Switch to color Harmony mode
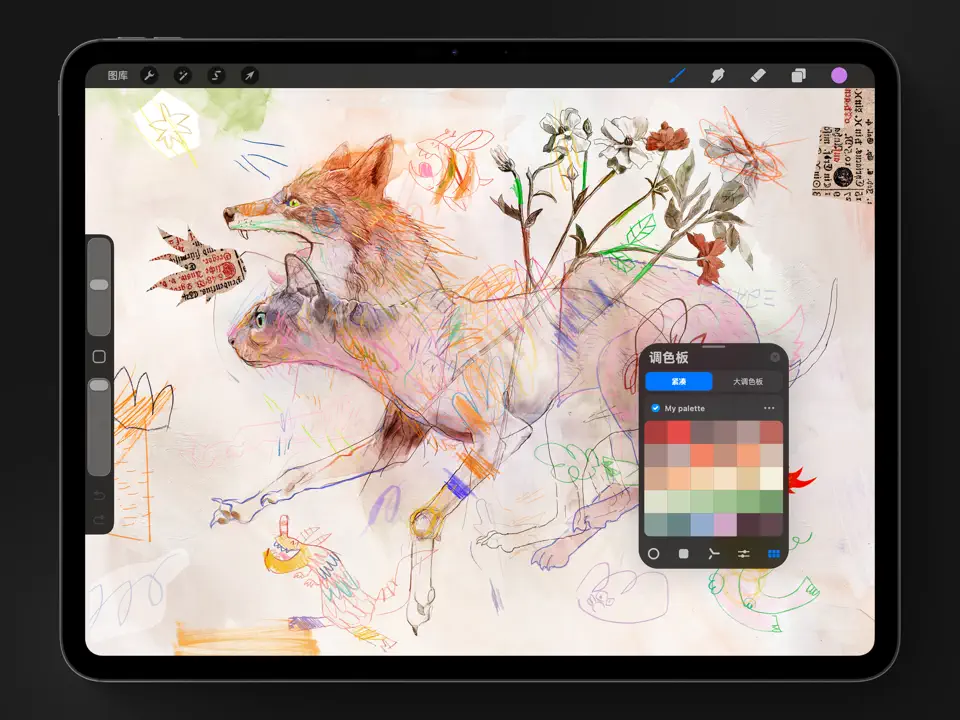Screen dimensions: 960x720 714,553
